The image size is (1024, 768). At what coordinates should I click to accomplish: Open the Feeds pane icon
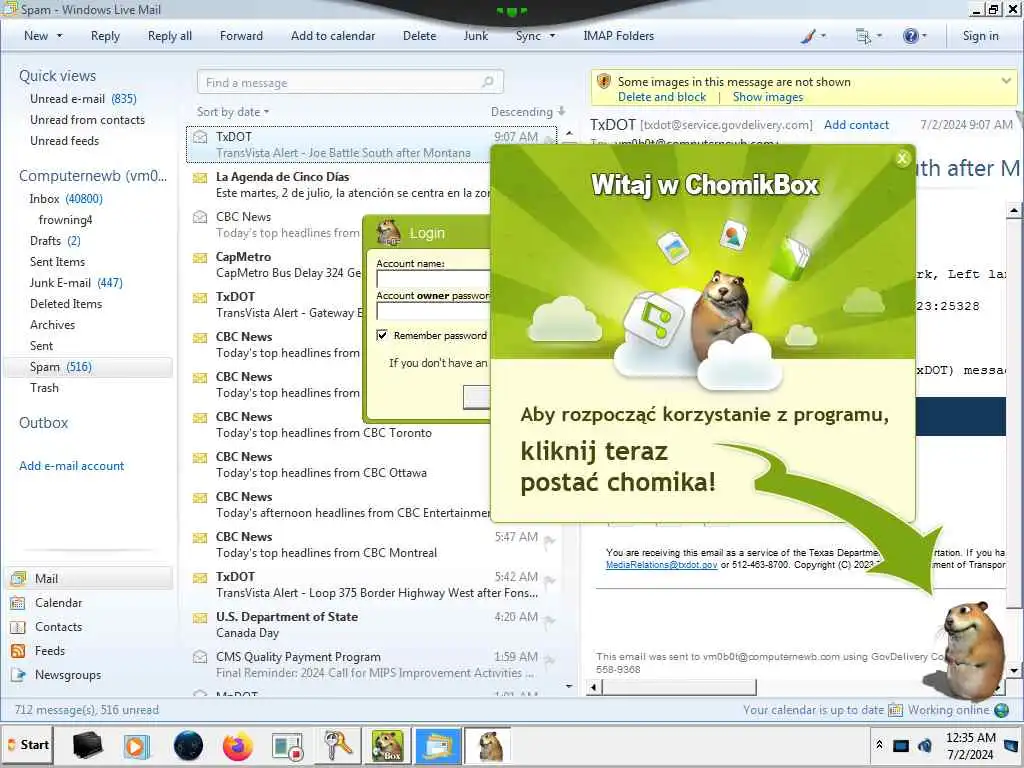(18, 651)
